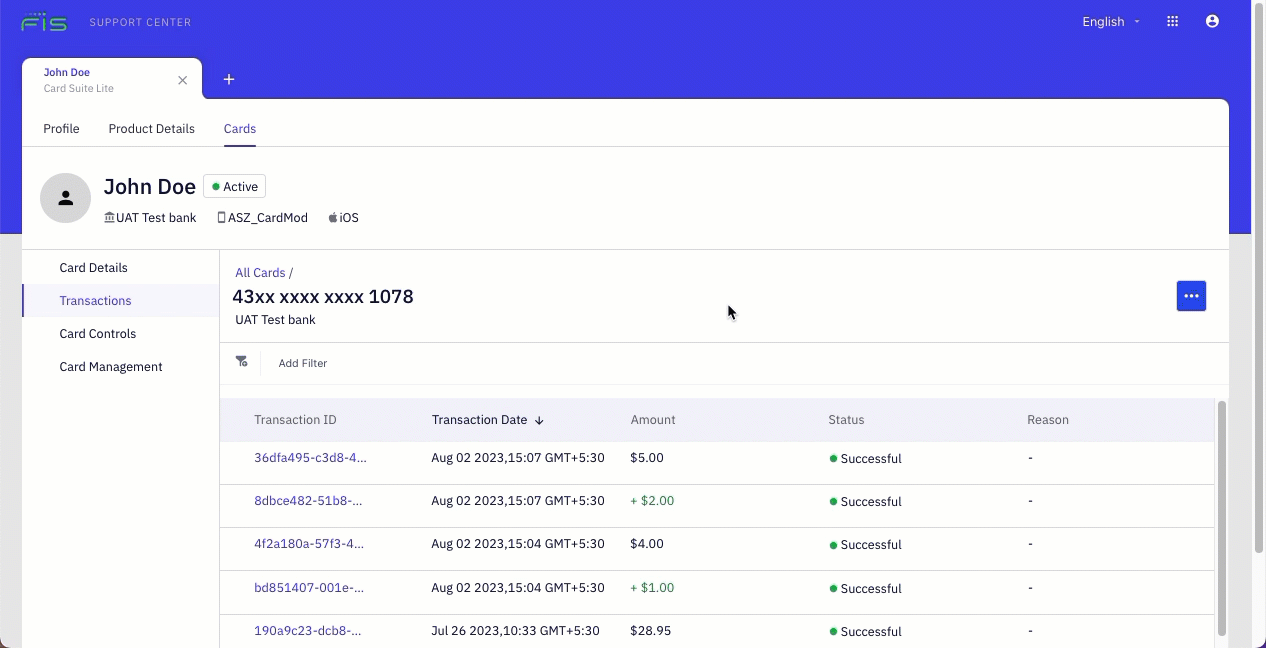Open the app launcher grid icon
Screen dimensions: 1266x648
(x=1172, y=21)
